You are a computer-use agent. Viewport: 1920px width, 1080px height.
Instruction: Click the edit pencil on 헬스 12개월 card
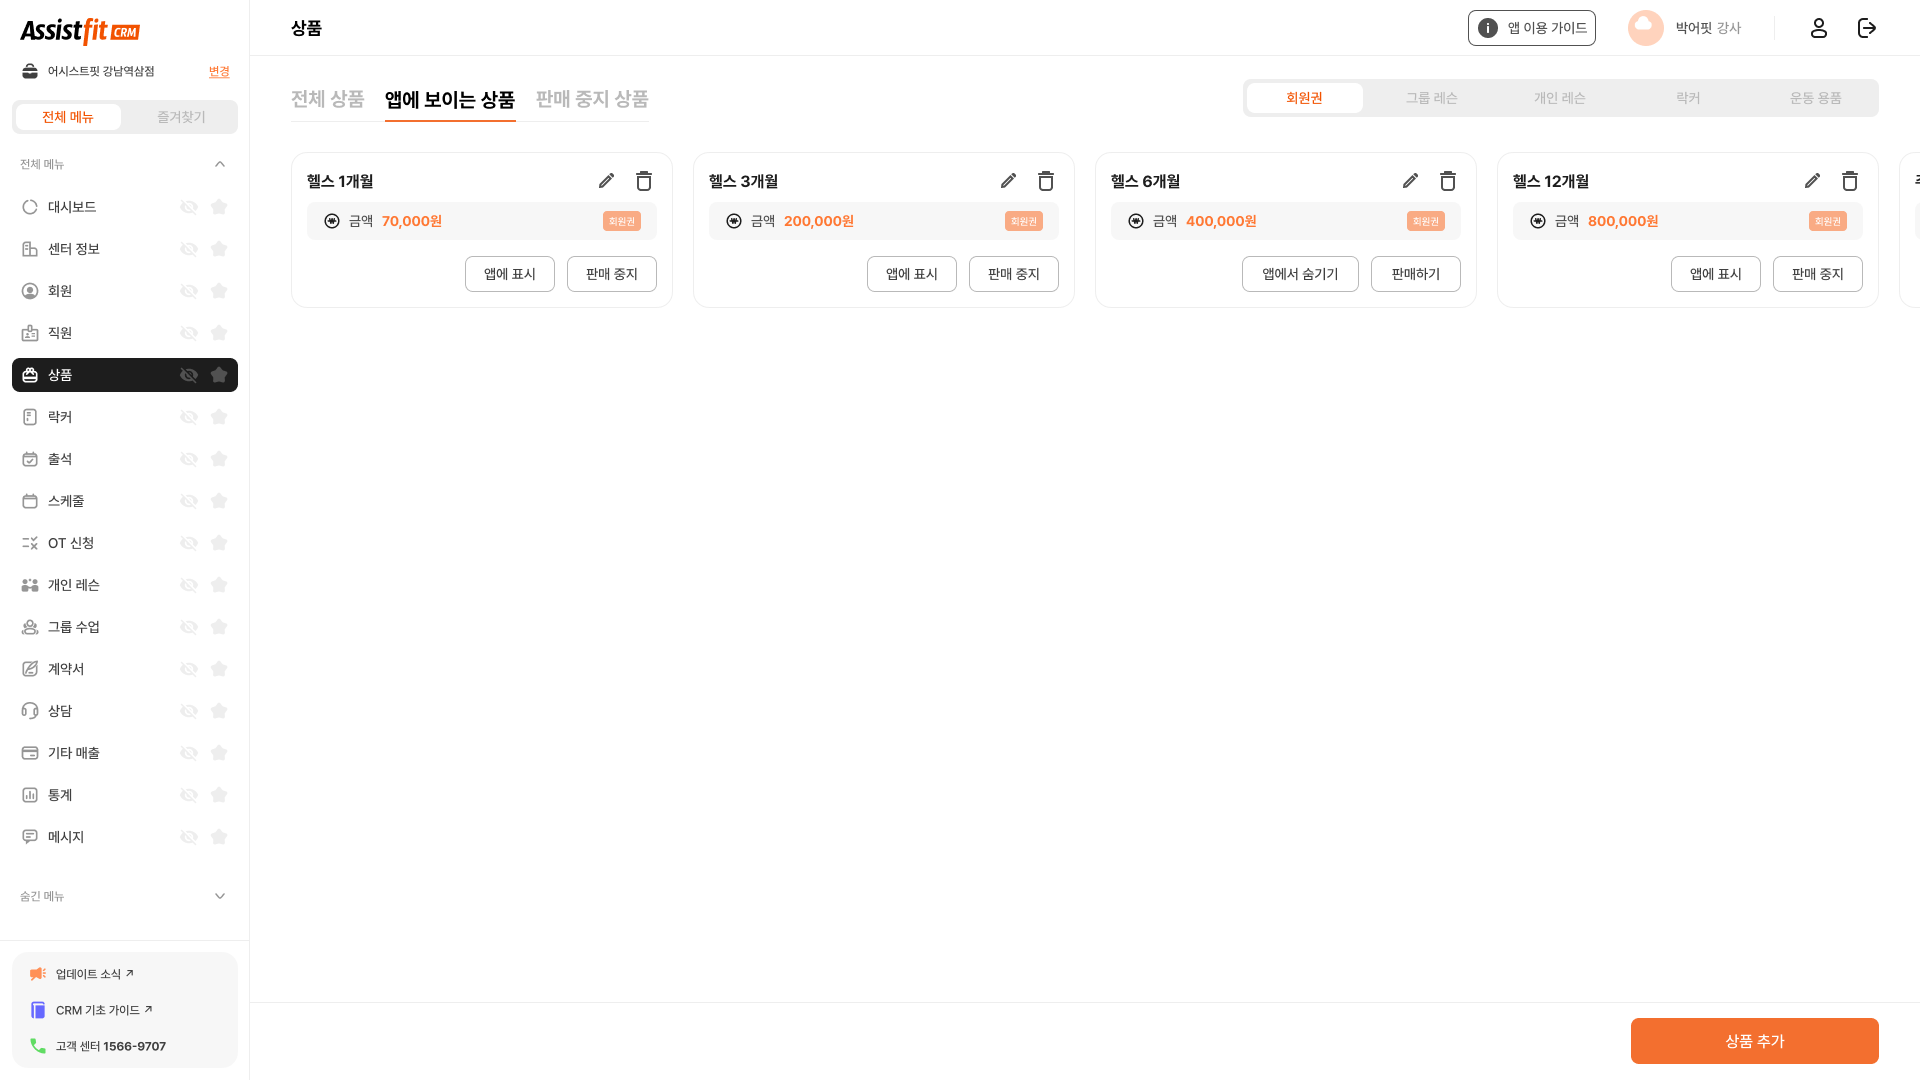point(1812,181)
